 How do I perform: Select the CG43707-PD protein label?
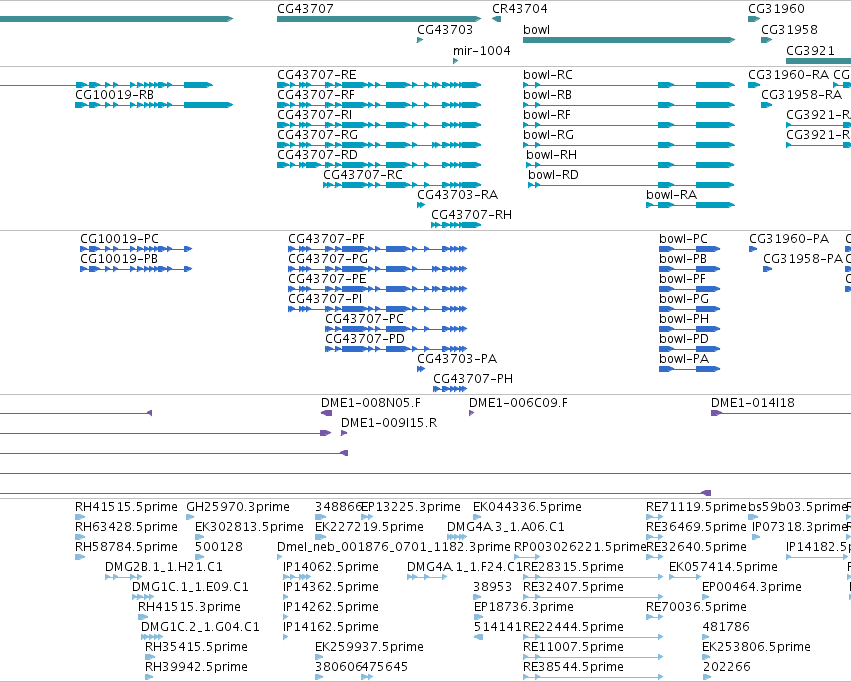(x=365, y=340)
